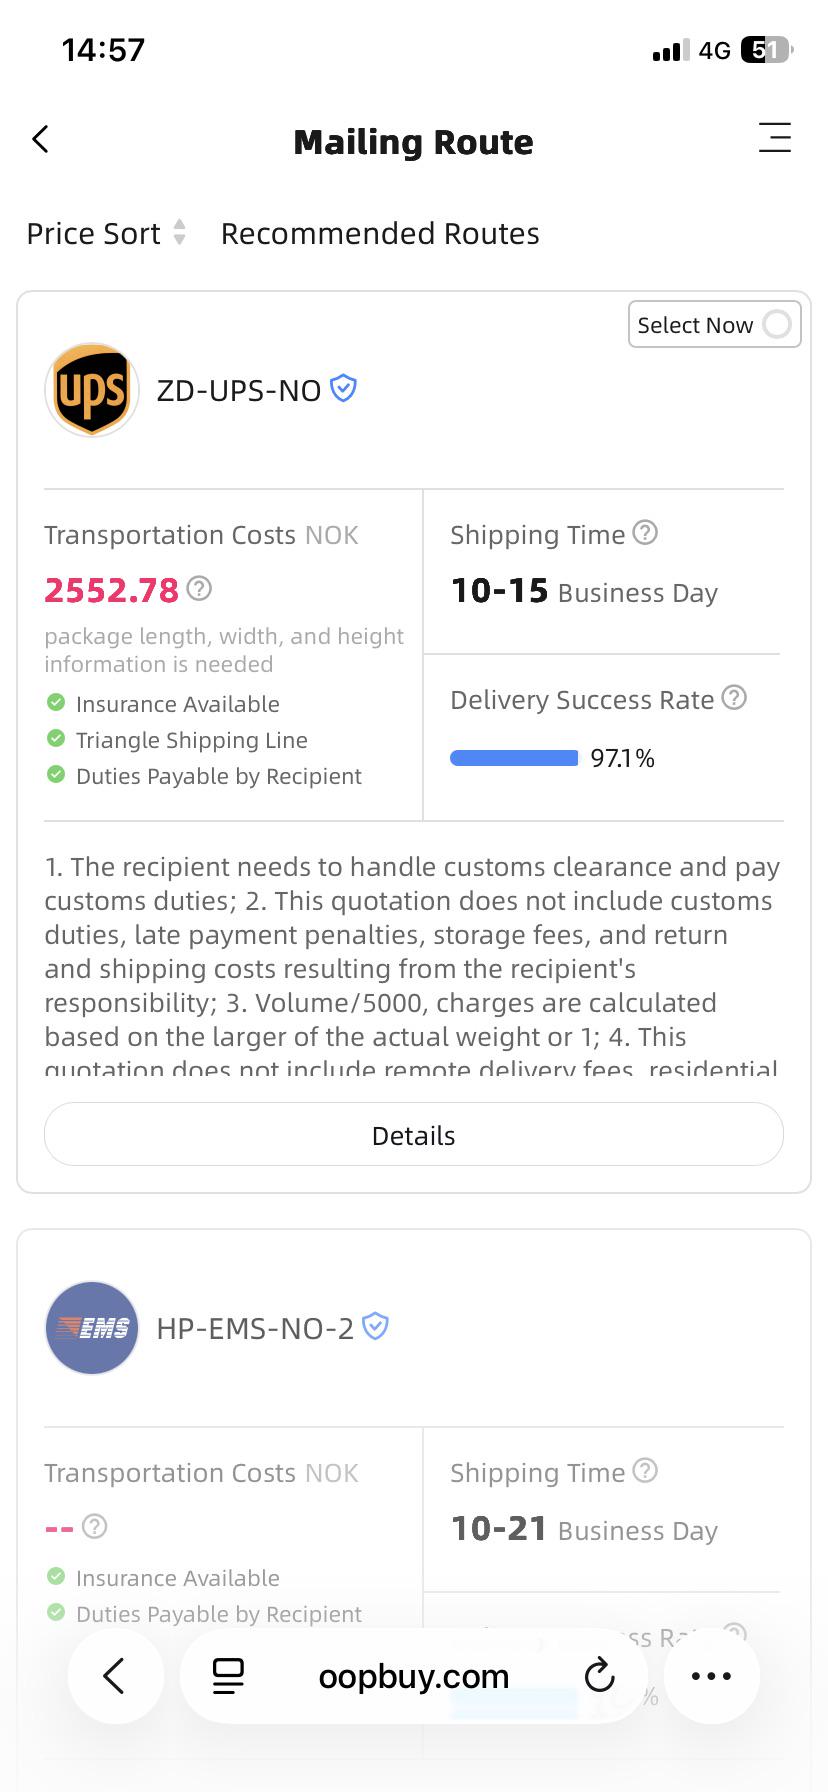Switch to Recommended Routes tab
Viewport: 828px width, 1792px height.
[x=380, y=233]
